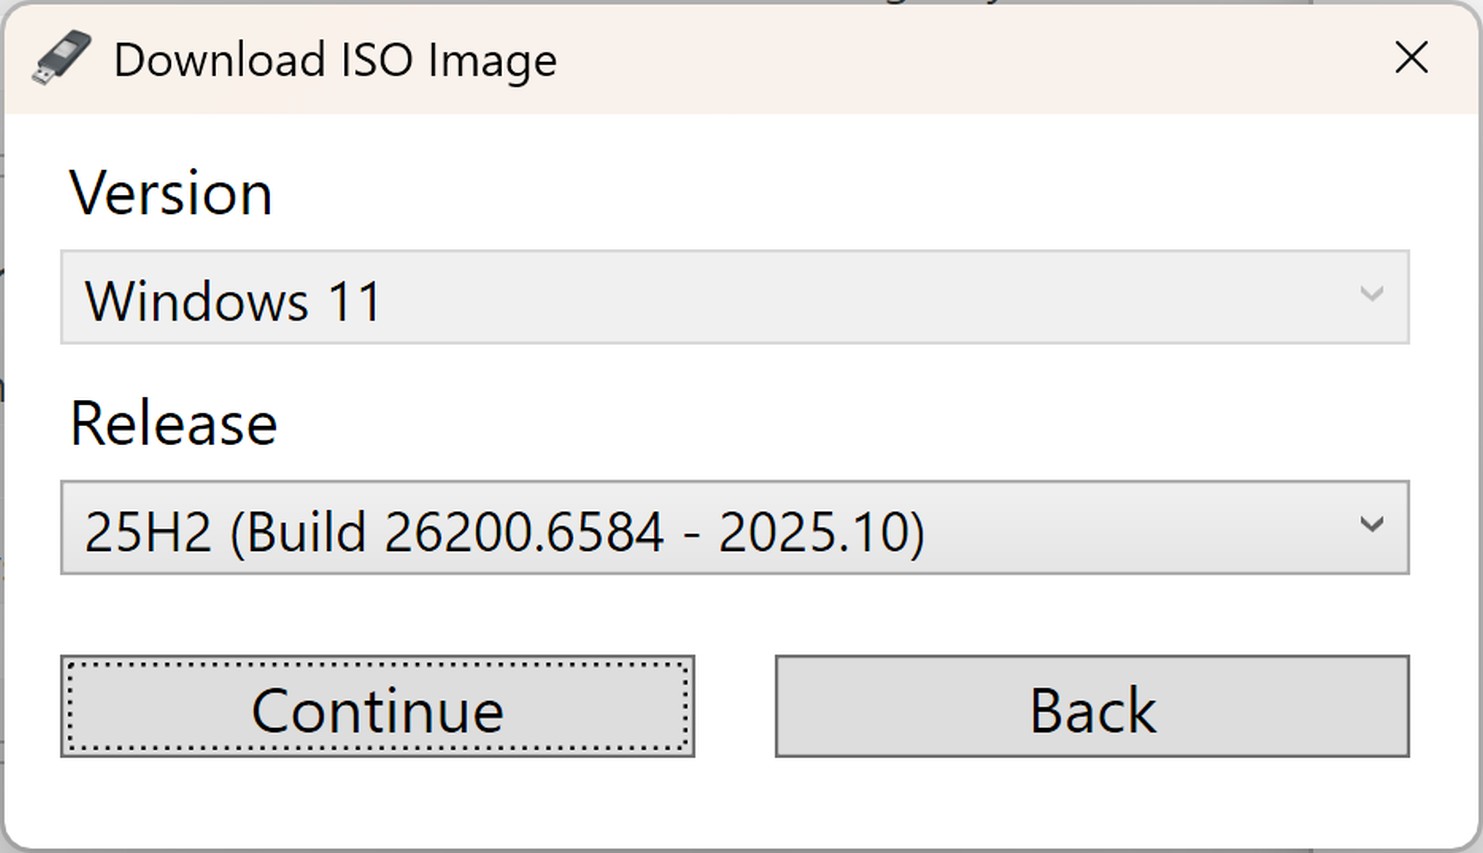This screenshot has width=1483, height=853.
Task: Click empty title bar area beside the title
Action: click(x=950, y=58)
